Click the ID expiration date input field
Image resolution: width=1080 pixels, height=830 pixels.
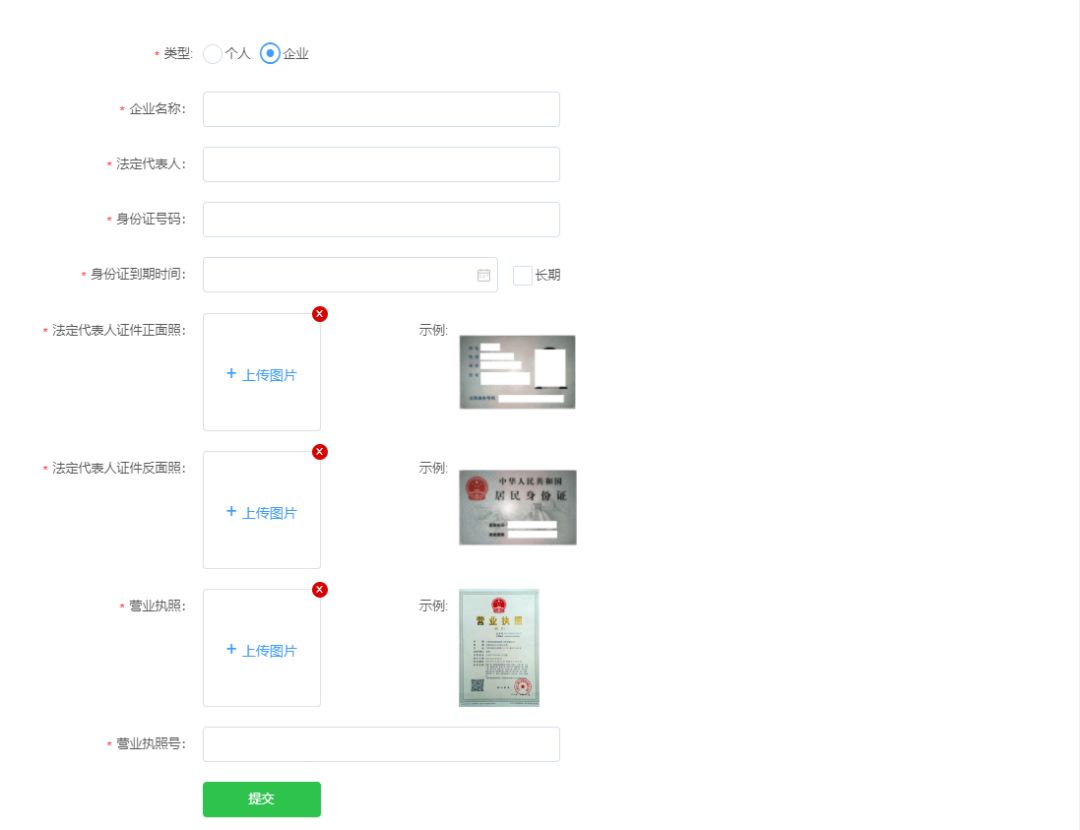340,273
